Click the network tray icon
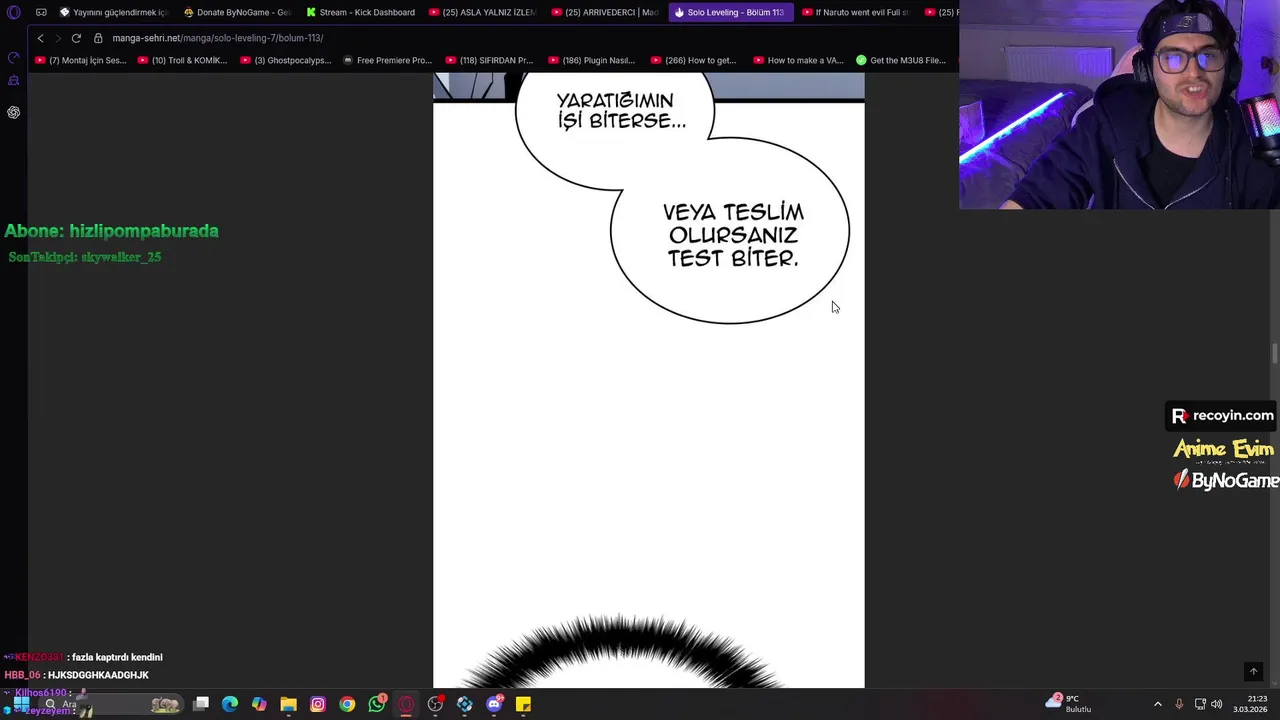The height and width of the screenshot is (720, 1280). [1200, 704]
